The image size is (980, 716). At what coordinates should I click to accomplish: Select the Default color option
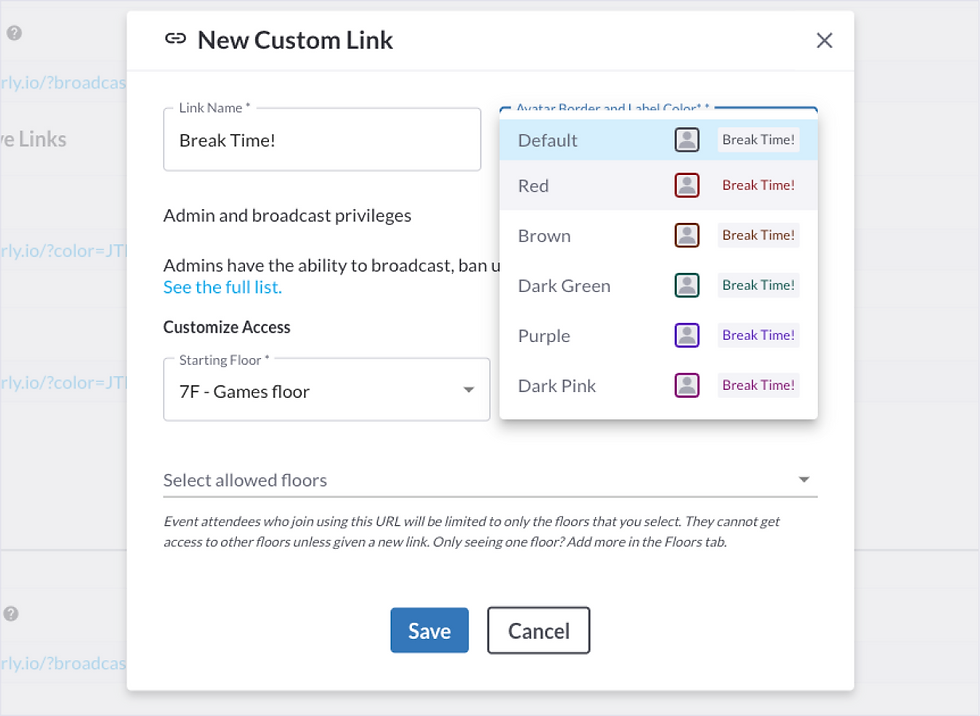tap(658, 140)
